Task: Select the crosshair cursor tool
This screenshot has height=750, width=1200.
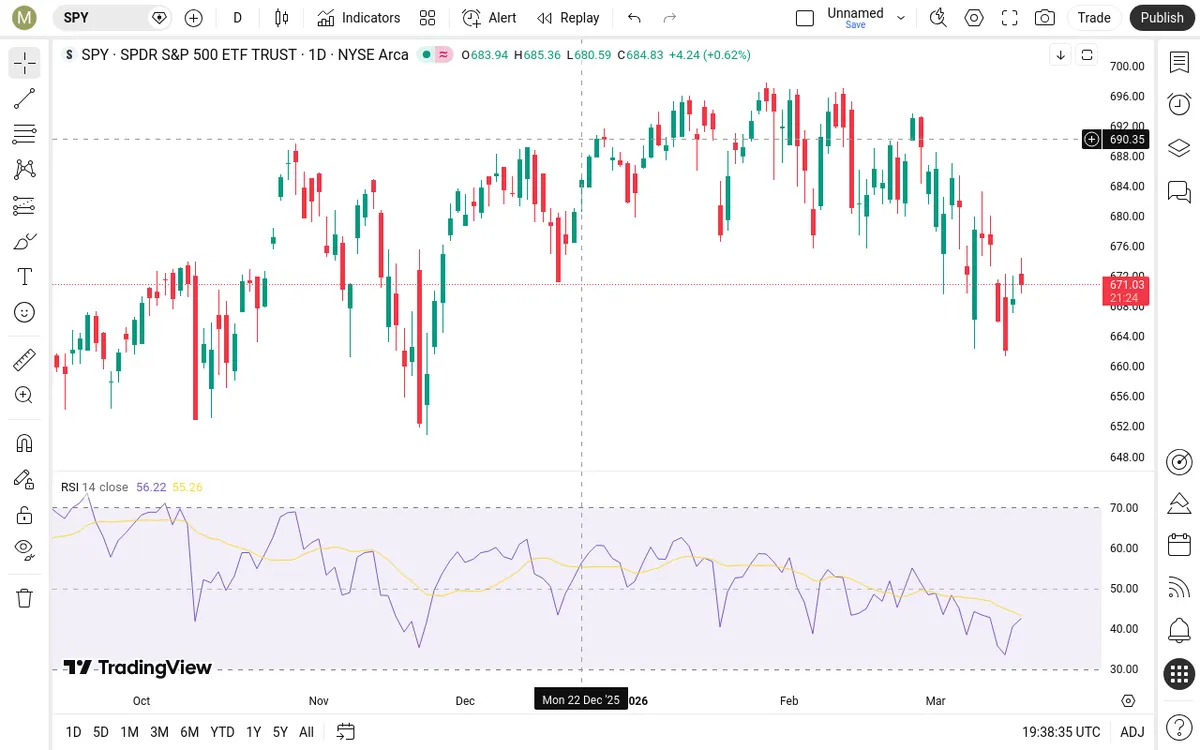Action: [25, 63]
